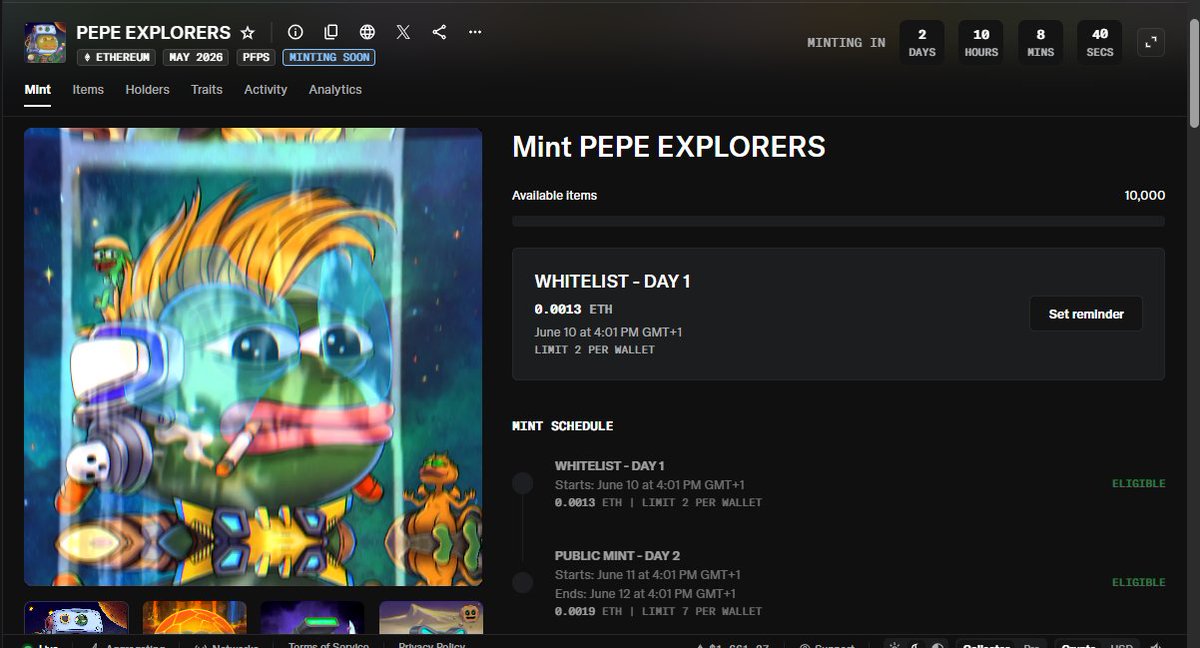Click the available items progress bar
This screenshot has width=1200, height=648.
[838, 221]
